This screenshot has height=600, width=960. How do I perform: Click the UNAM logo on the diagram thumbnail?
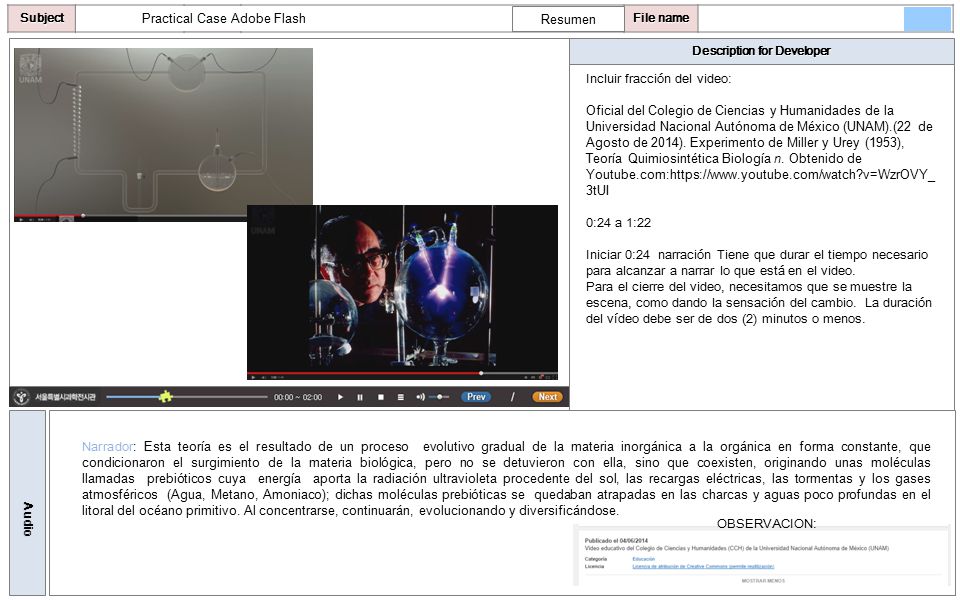[30, 67]
